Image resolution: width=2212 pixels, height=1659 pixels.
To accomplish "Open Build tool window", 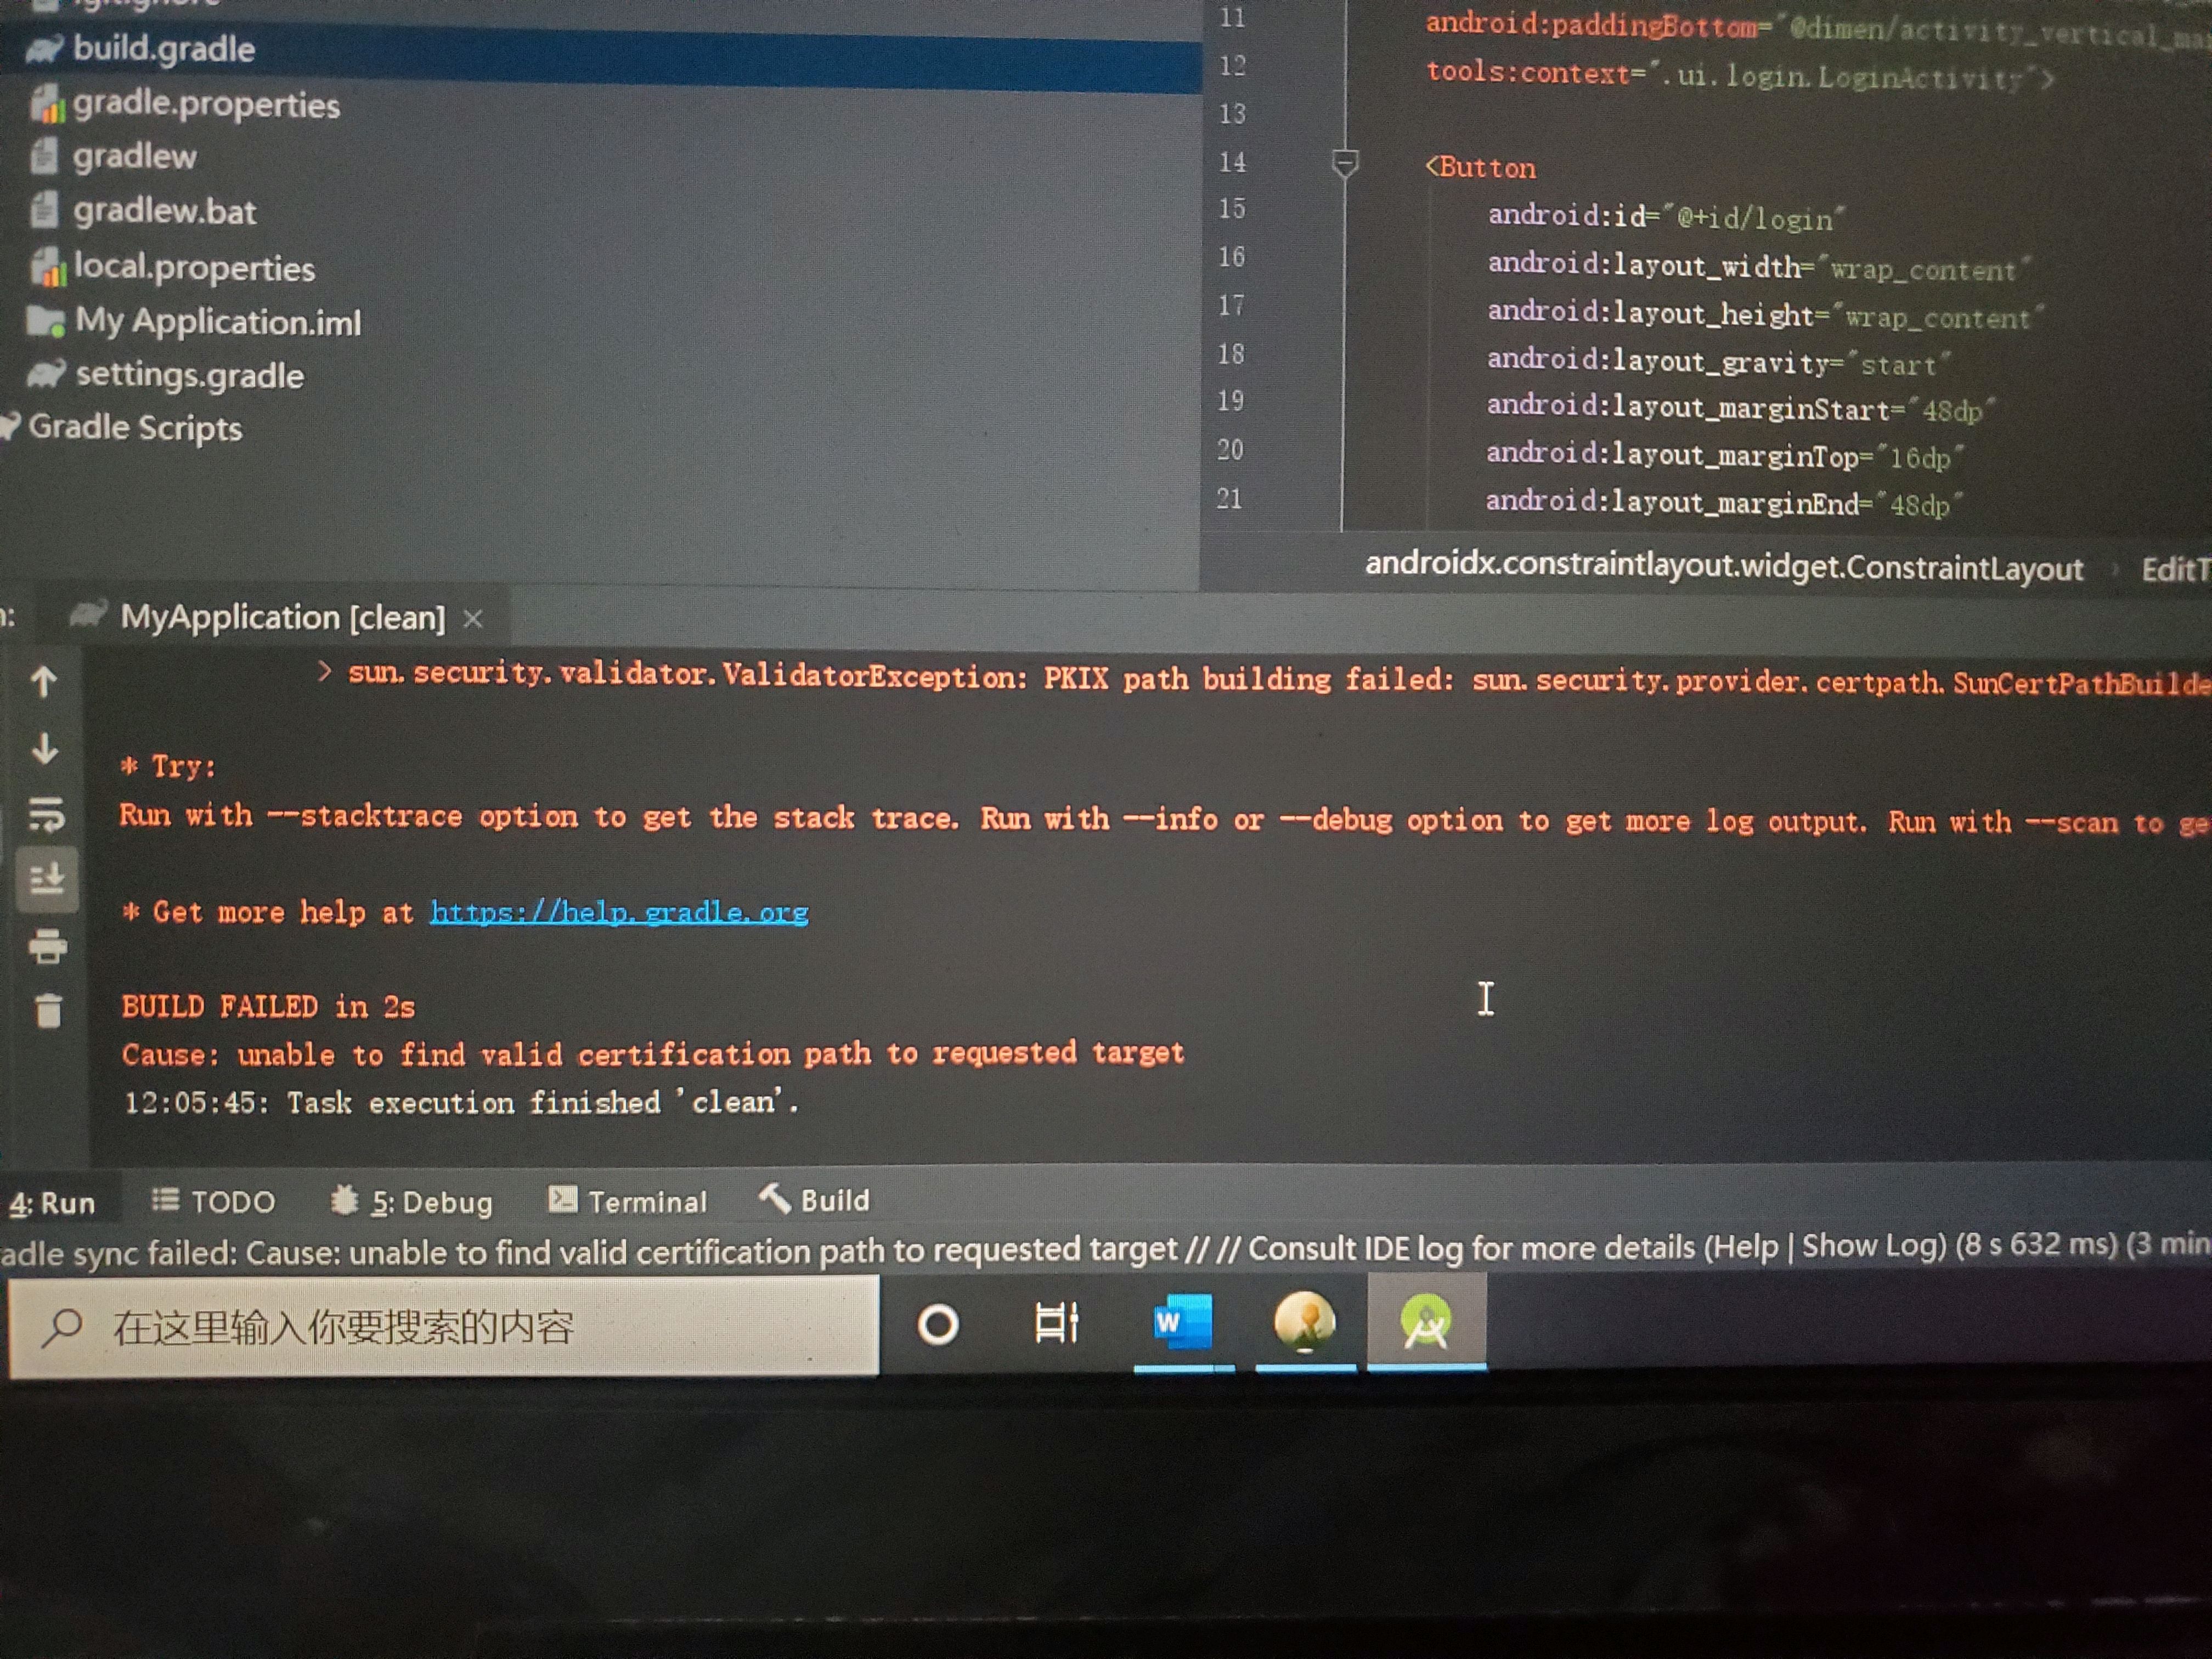I will (814, 1199).
